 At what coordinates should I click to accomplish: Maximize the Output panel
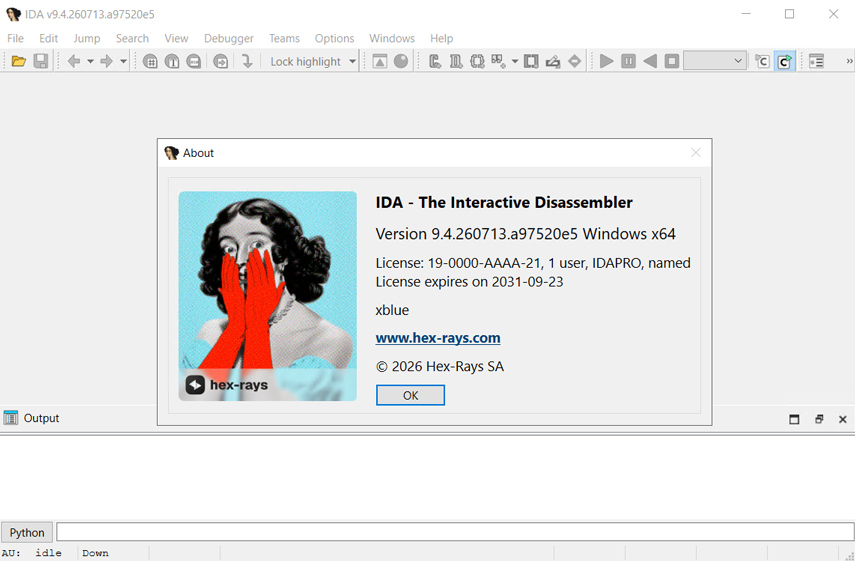(x=794, y=419)
